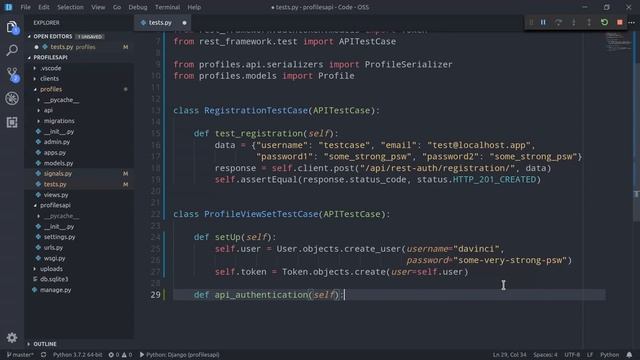The height and width of the screenshot is (360, 640).
Task: Expand the migrations folder
Action: pyautogui.click(x=59, y=121)
